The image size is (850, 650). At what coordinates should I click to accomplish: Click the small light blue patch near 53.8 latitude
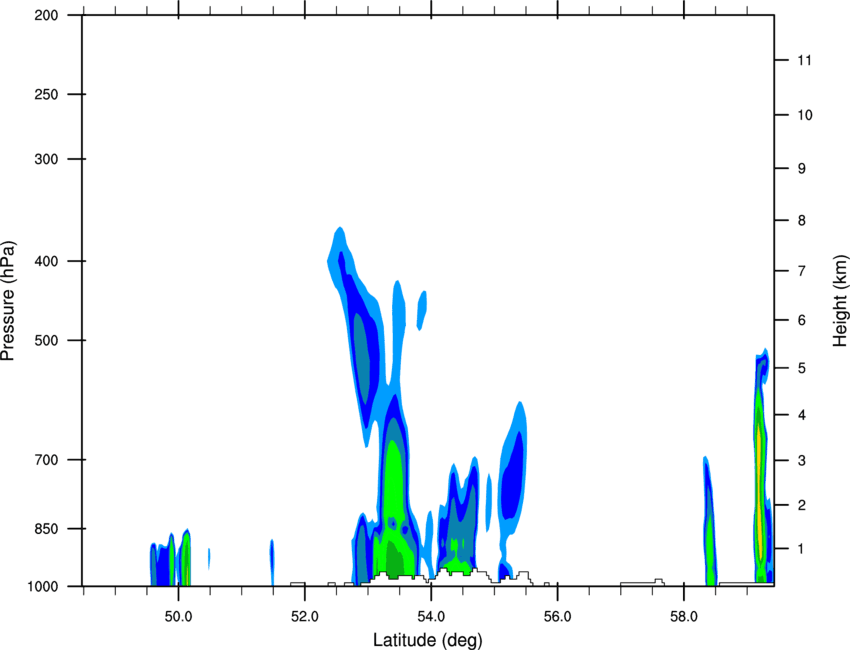coord(421,311)
